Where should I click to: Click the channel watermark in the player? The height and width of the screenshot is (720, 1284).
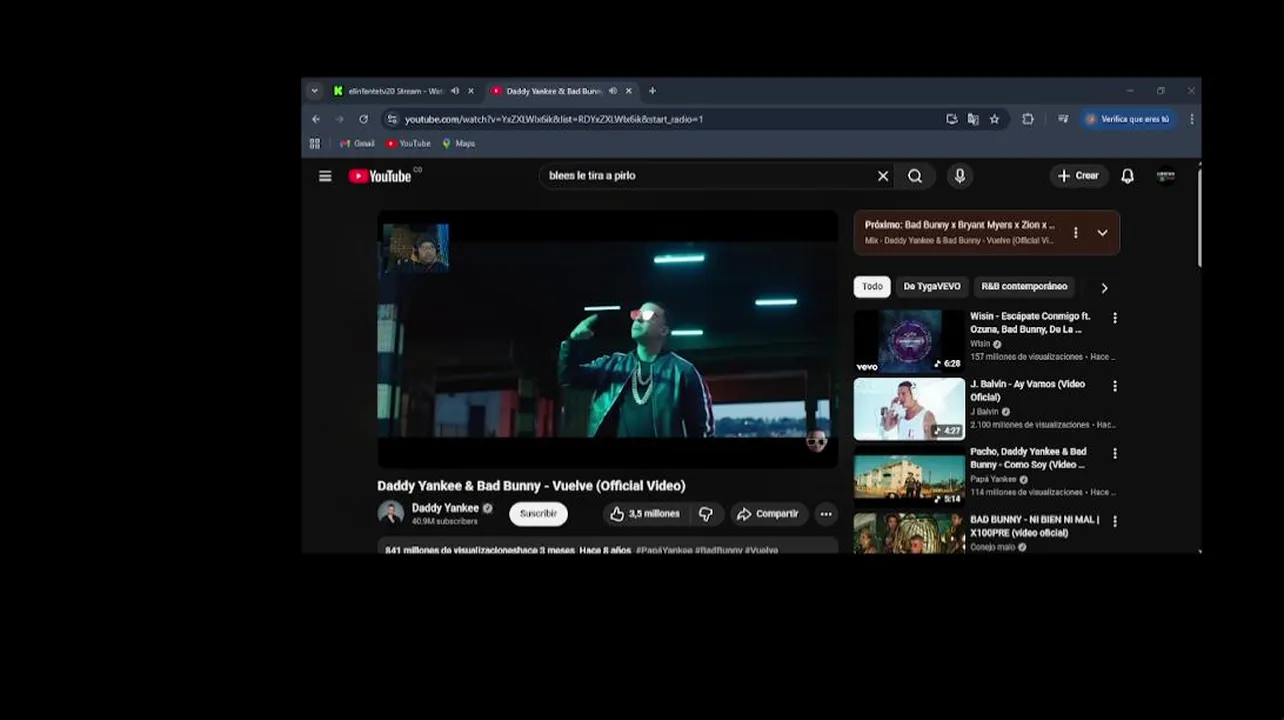(817, 442)
